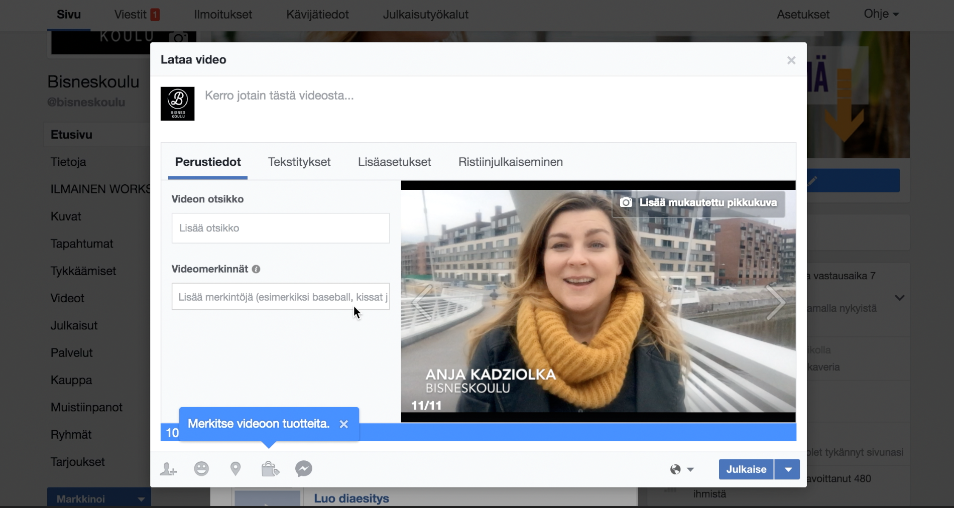Click the Messenger icon in composer

click(304, 469)
